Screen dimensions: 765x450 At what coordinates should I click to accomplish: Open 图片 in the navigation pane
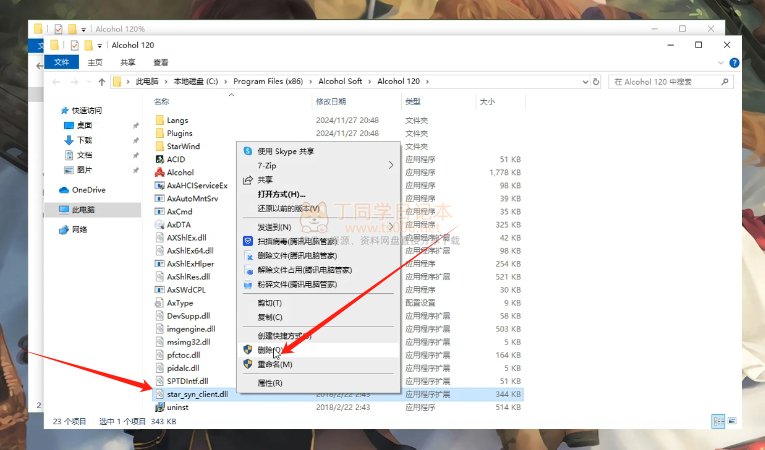point(84,170)
